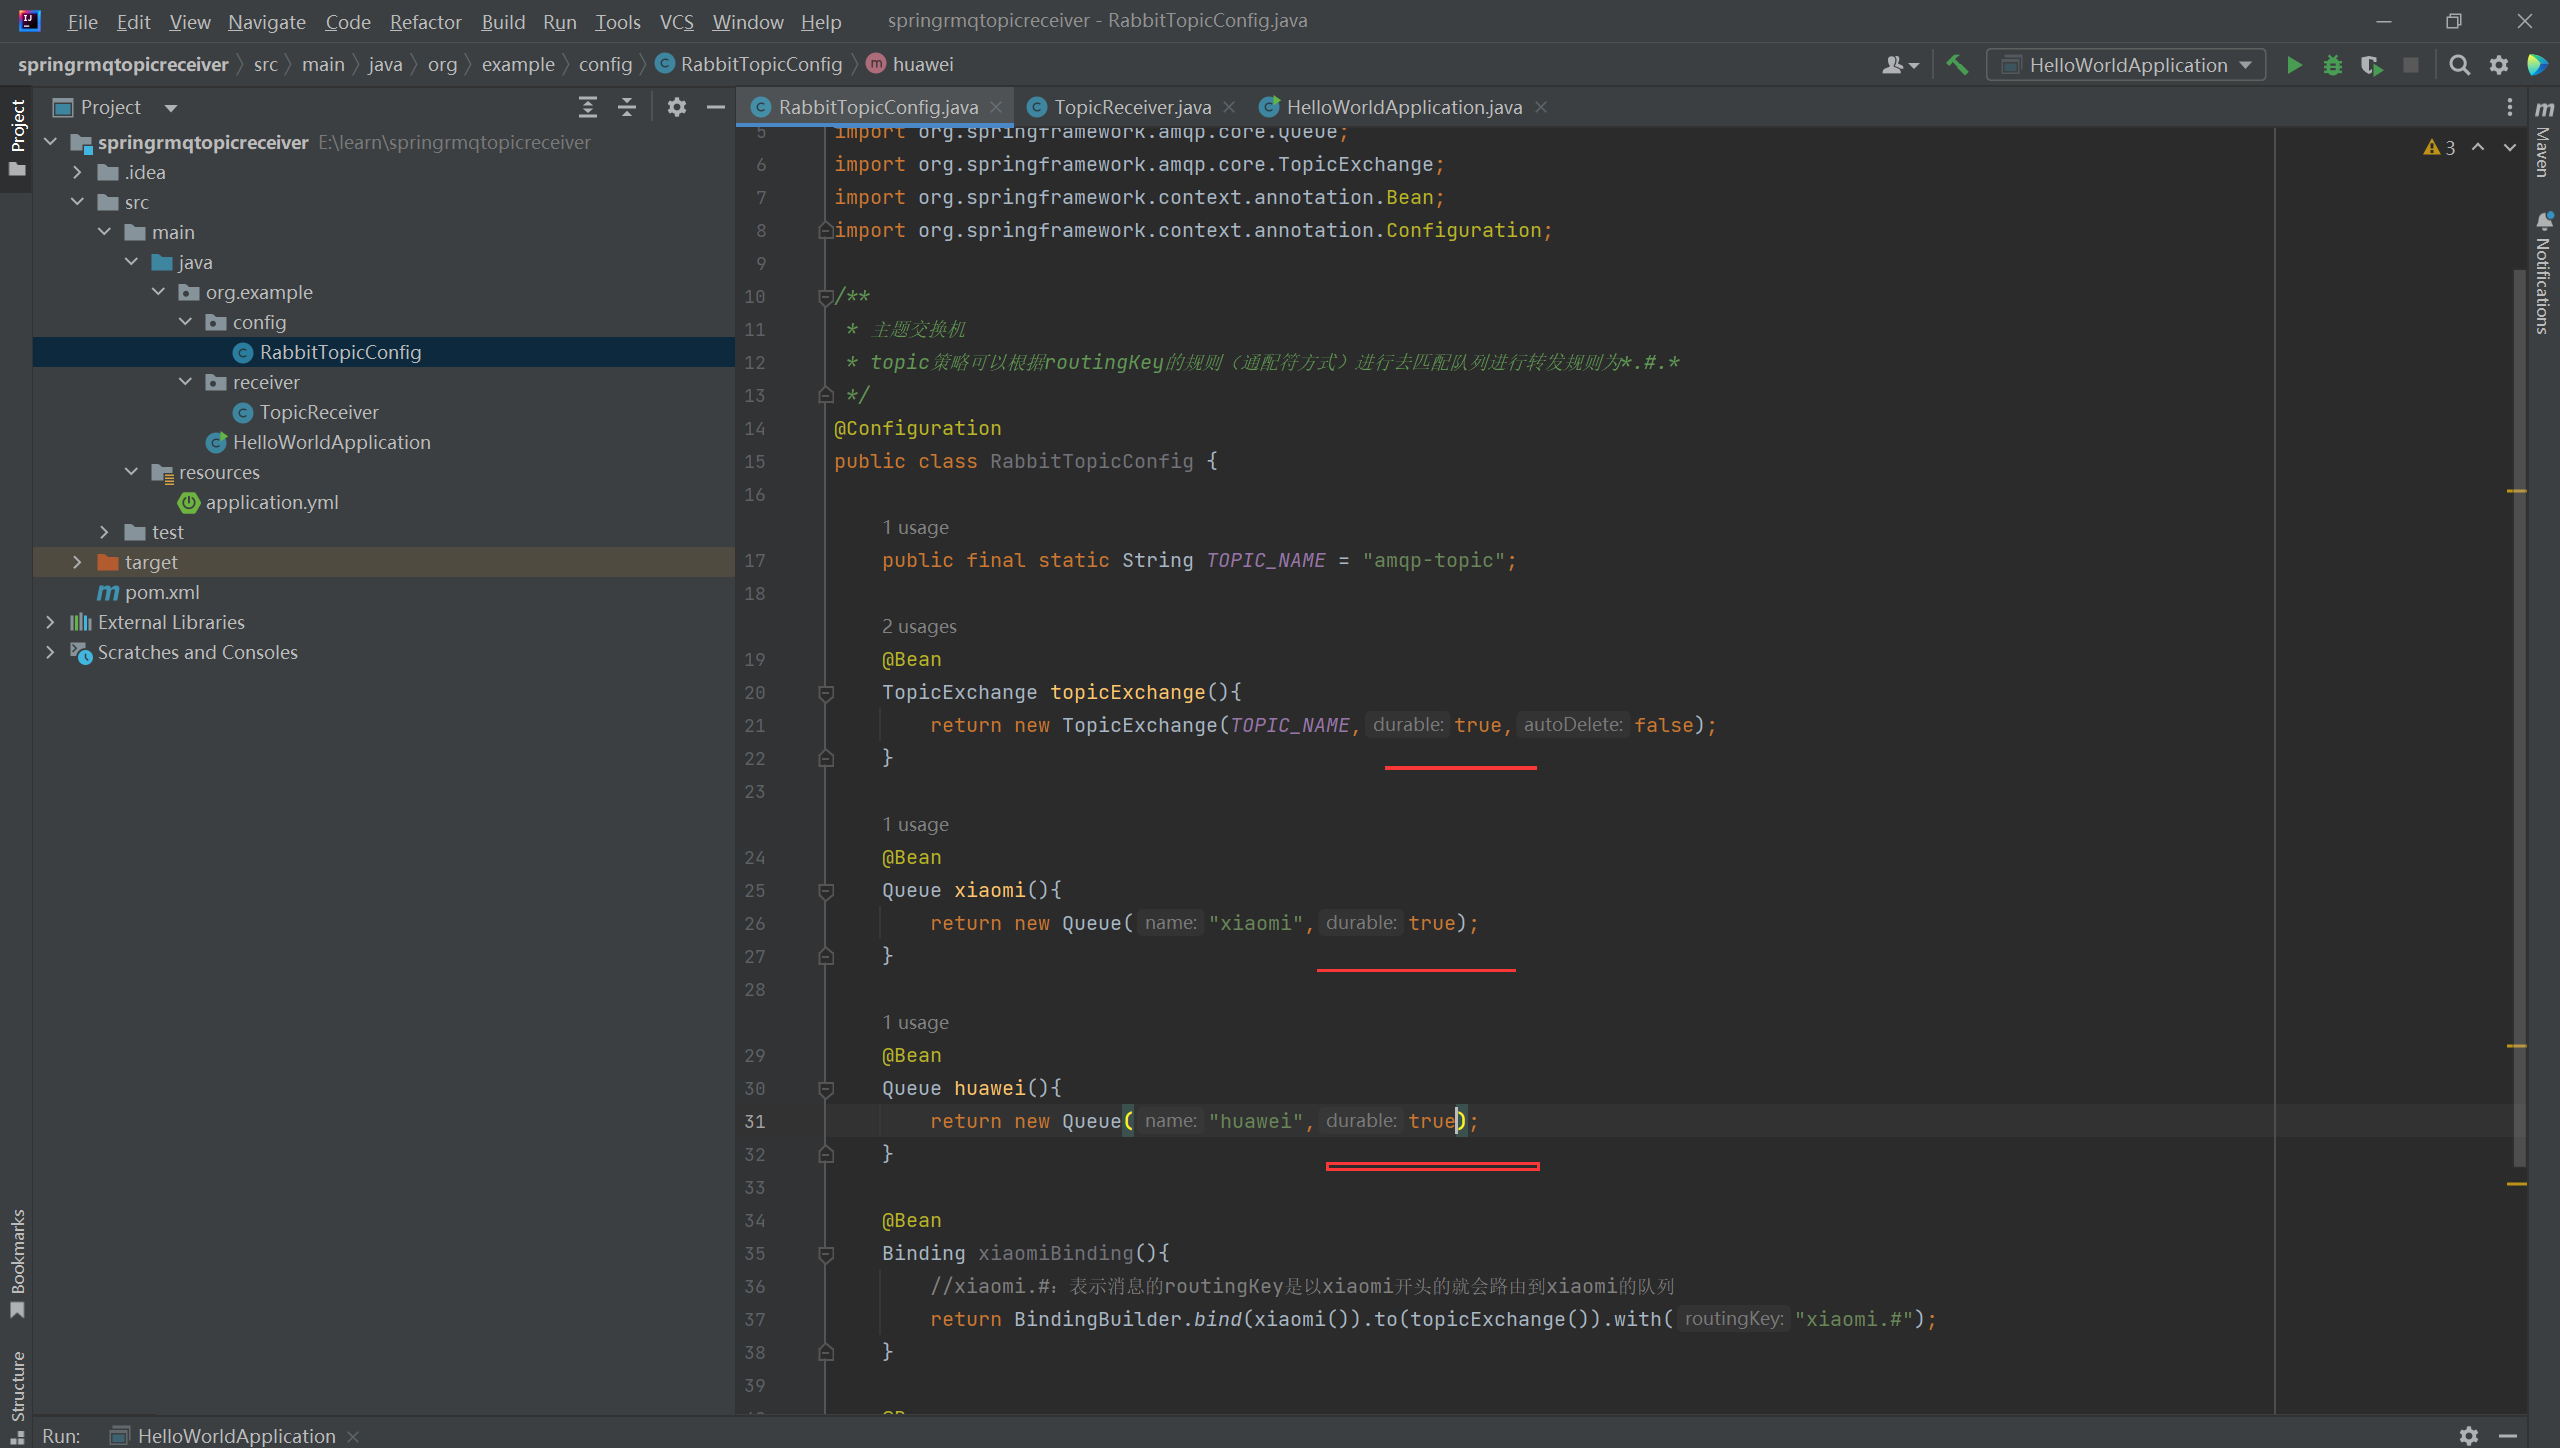Toggle the Structure tool window
The width and height of the screenshot is (2560, 1448).
pos(17,1392)
